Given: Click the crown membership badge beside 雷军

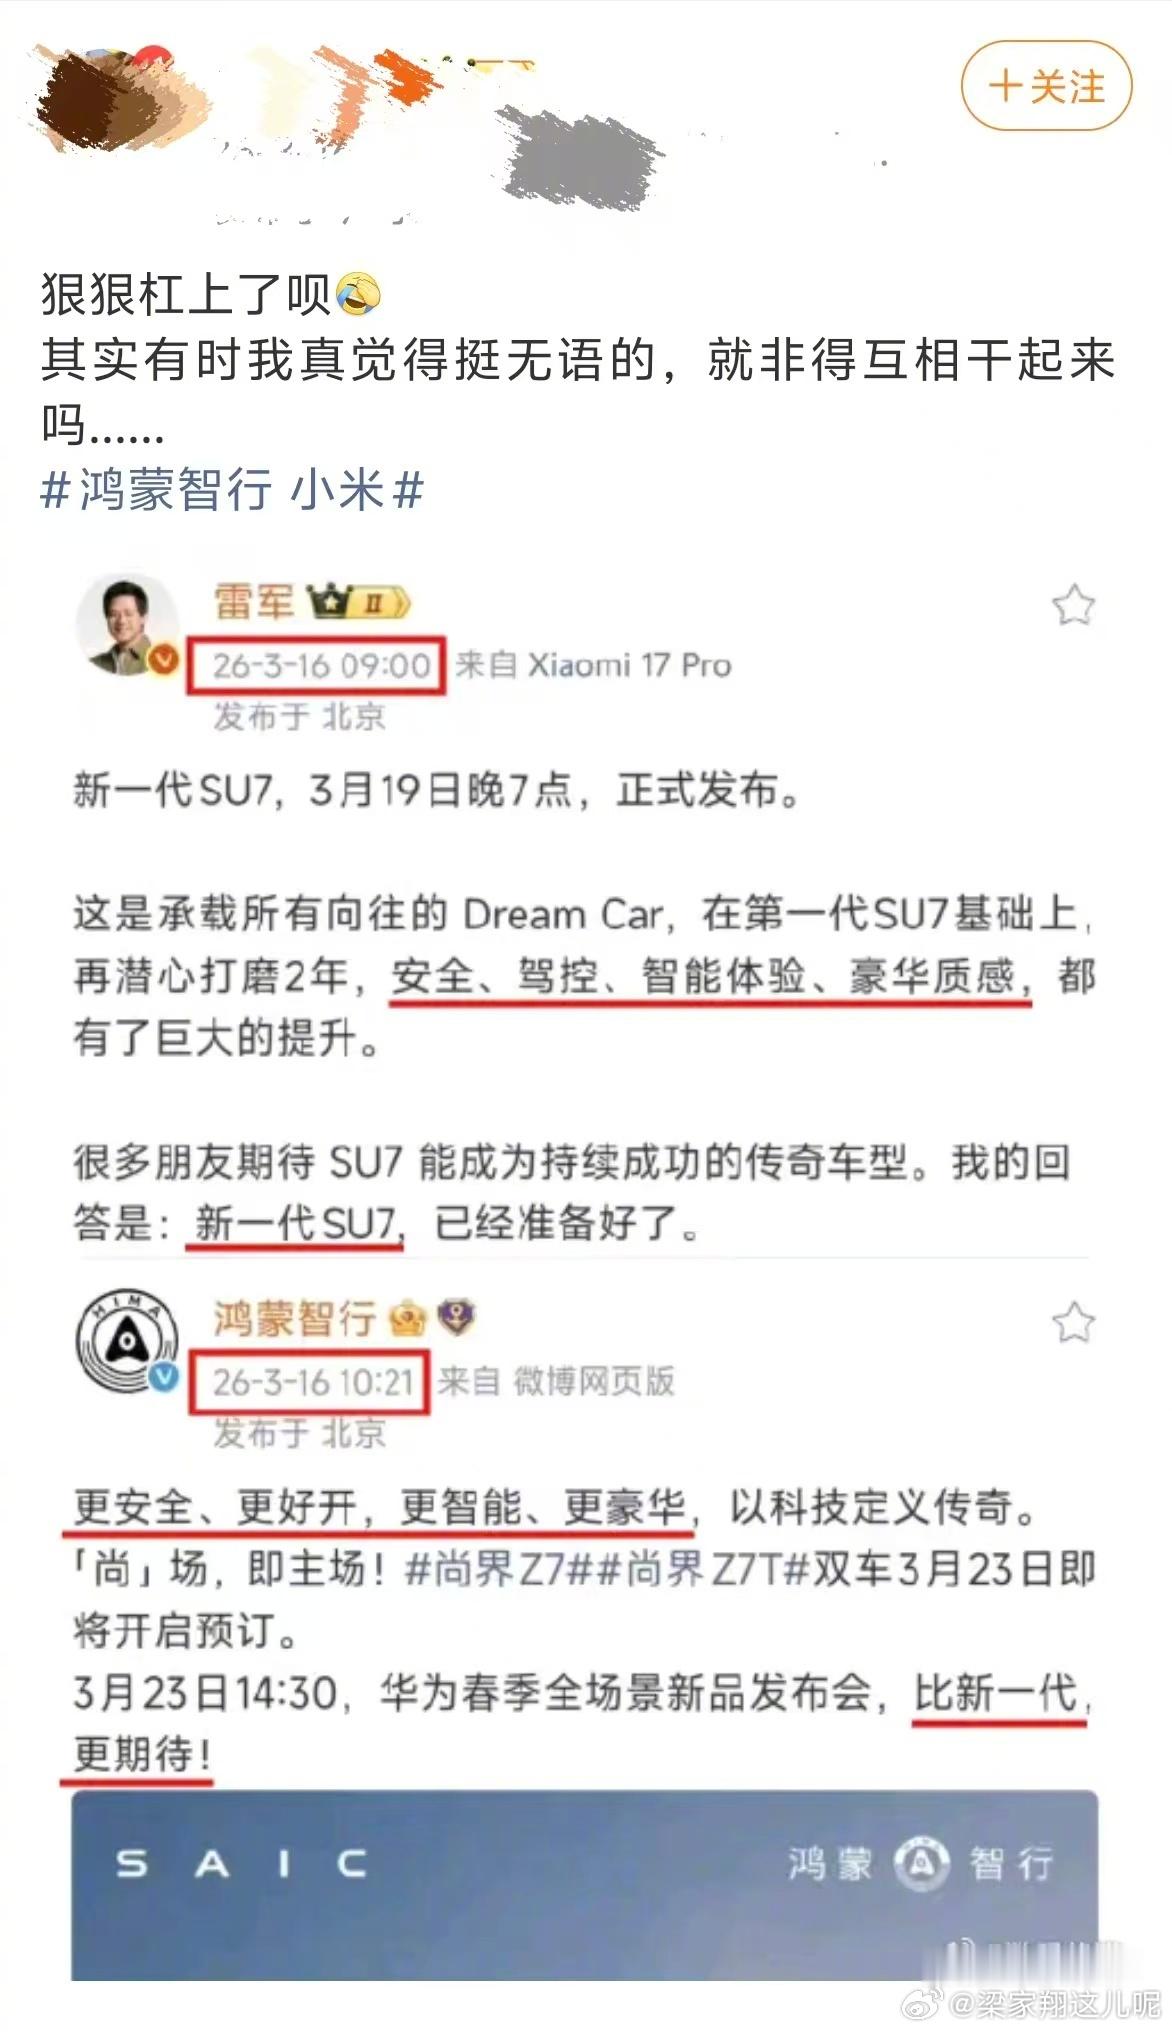Looking at the screenshot, I should point(359,603).
